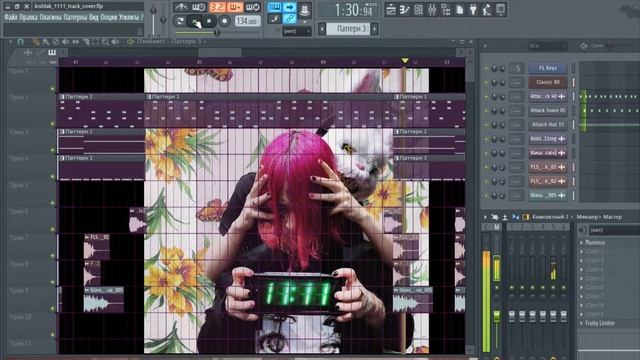Select the Attack Snare 05 channel button
Image resolution: width=640 pixels, height=360 pixels.
(548, 111)
